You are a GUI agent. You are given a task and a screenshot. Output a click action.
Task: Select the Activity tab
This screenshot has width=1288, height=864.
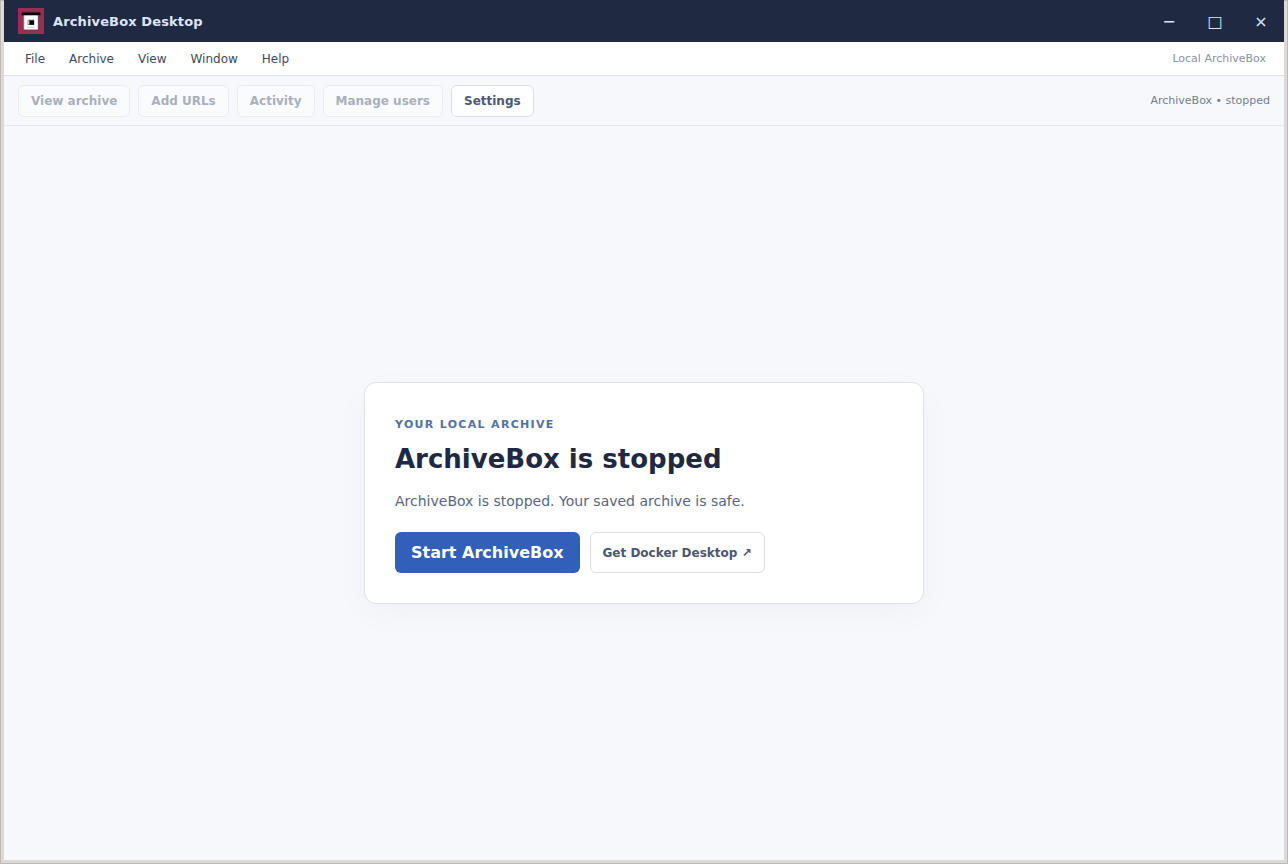coord(276,101)
